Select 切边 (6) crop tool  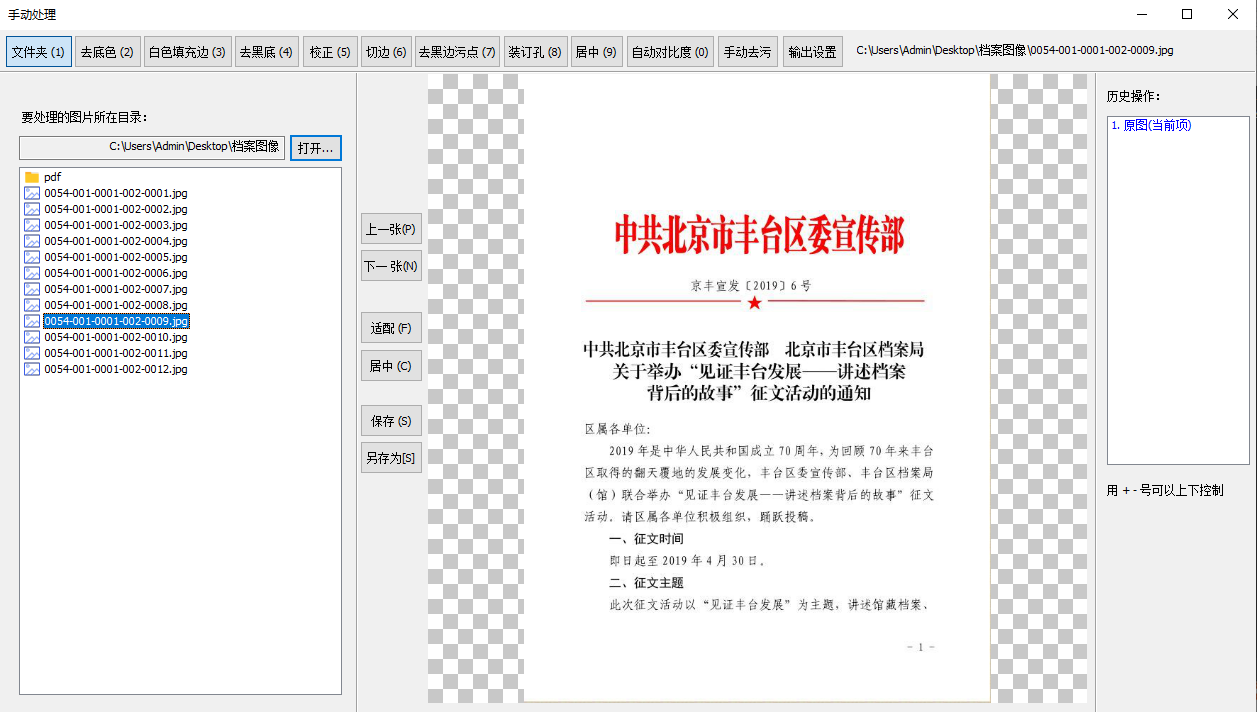[x=385, y=52]
